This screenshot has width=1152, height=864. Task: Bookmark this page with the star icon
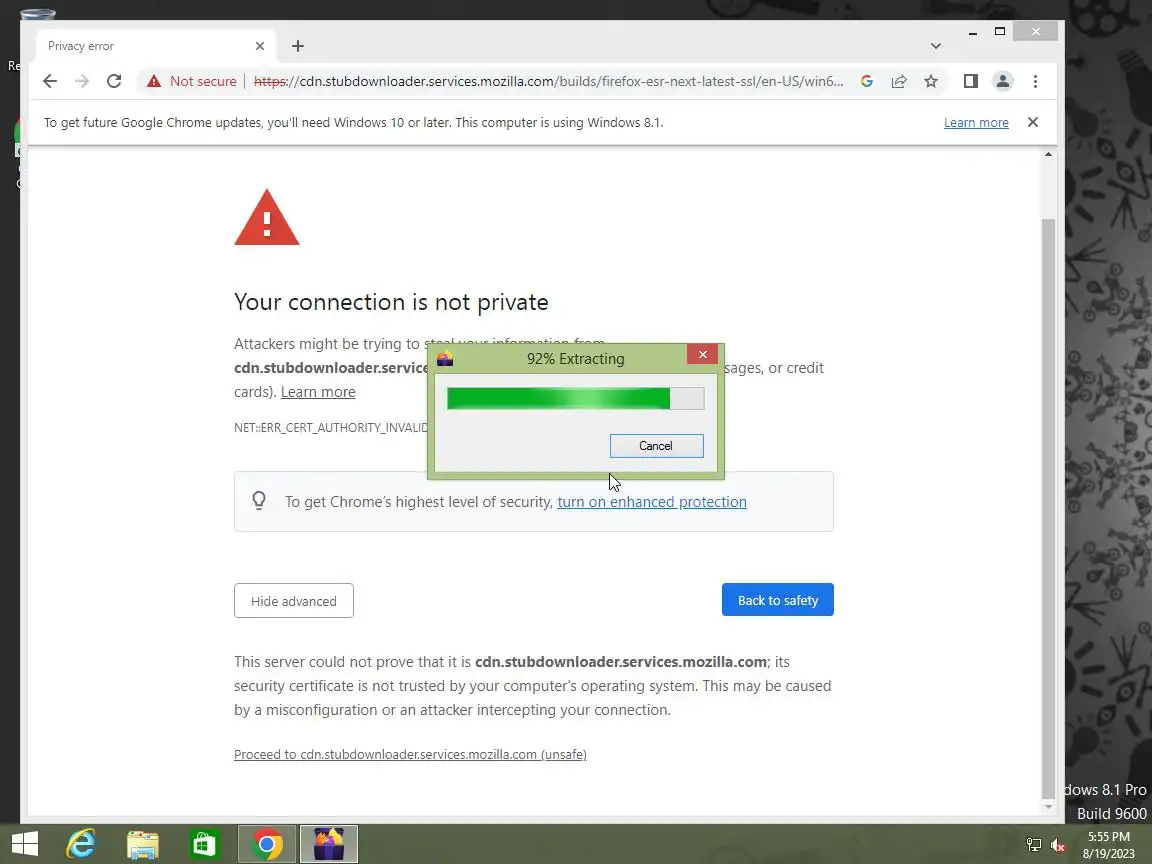(x=931, y=82)
